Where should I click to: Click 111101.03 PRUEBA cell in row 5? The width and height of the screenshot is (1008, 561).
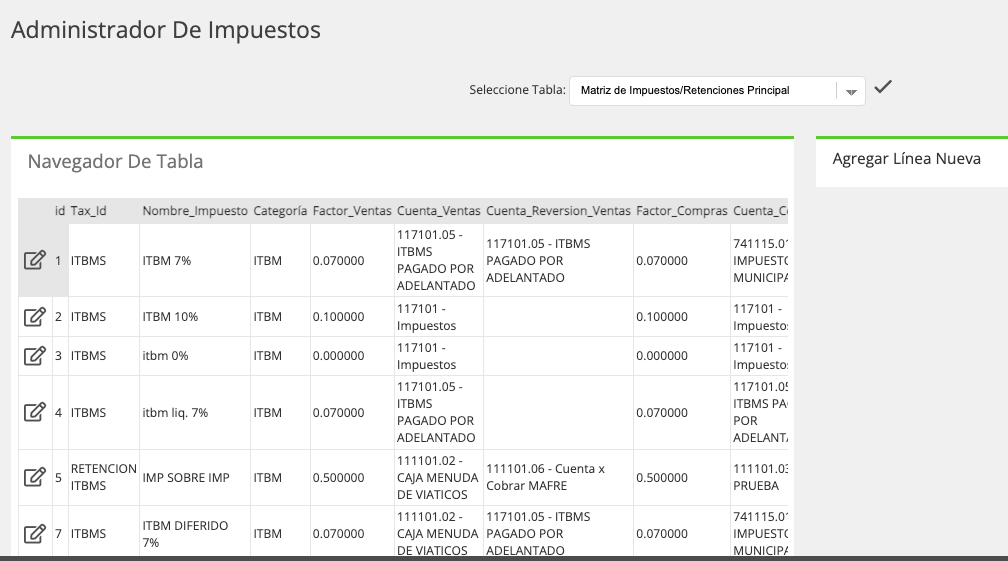click(759, 477)
